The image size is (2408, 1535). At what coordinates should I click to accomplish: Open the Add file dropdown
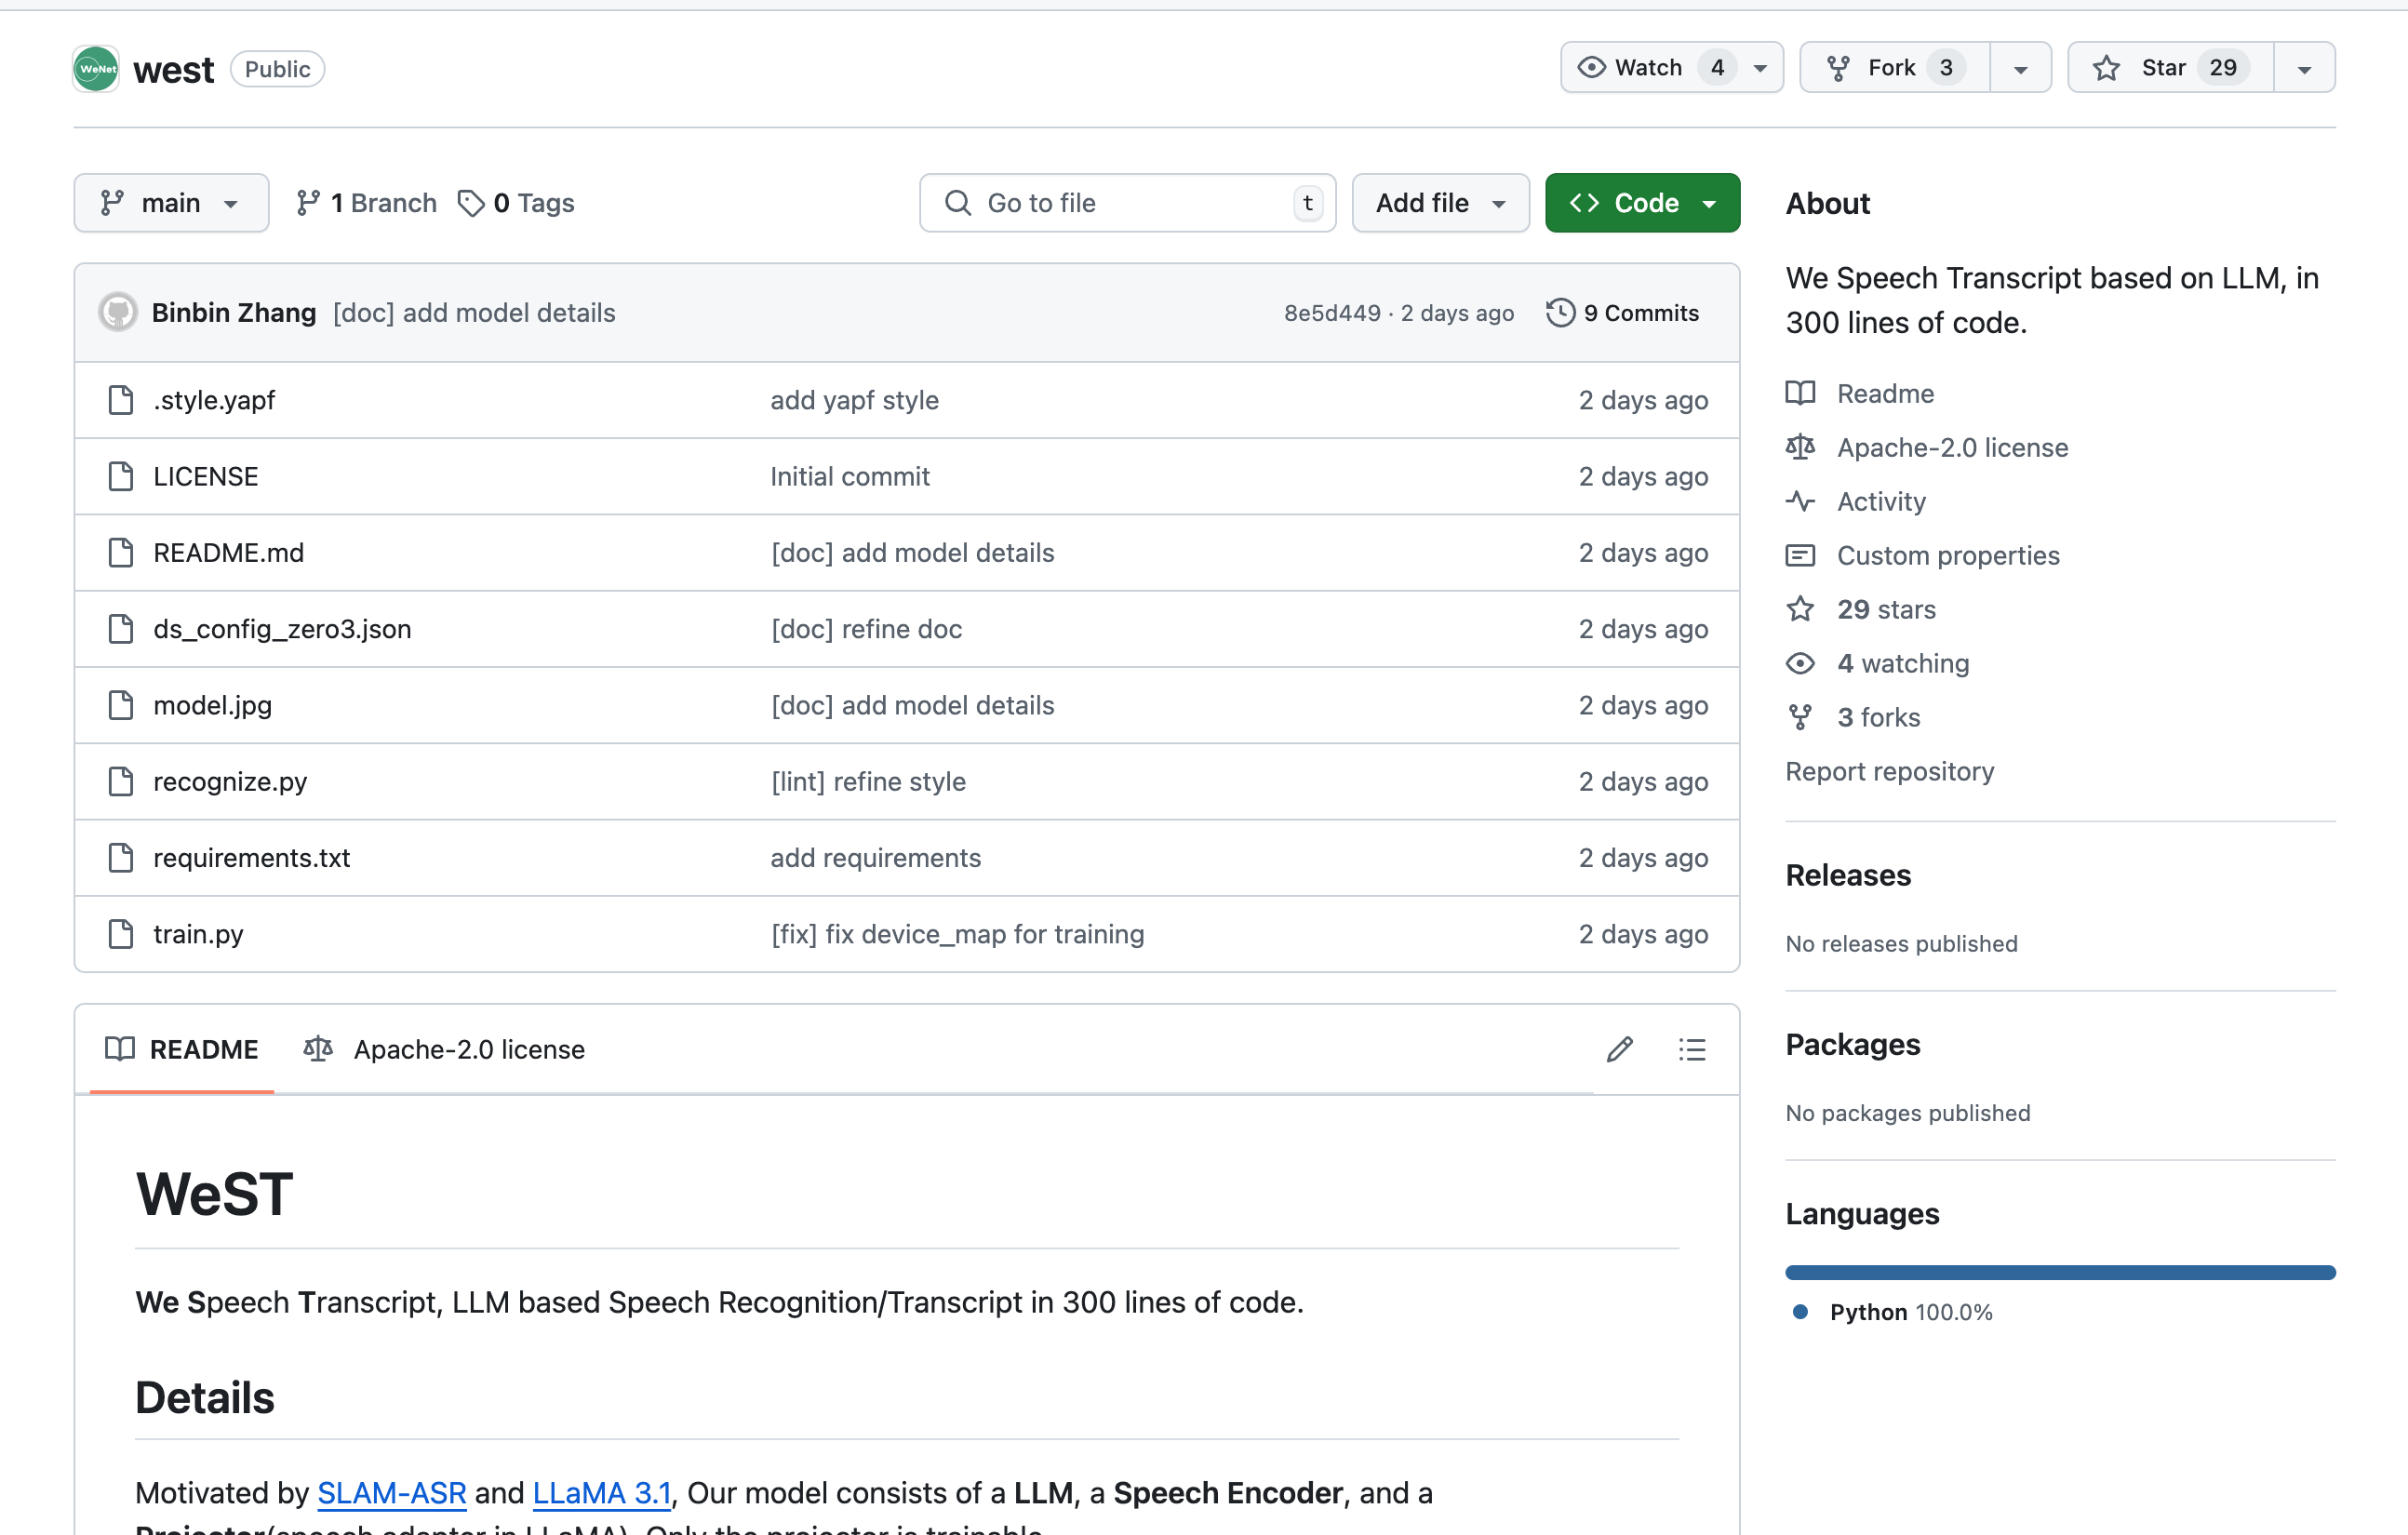[1440, 203]
